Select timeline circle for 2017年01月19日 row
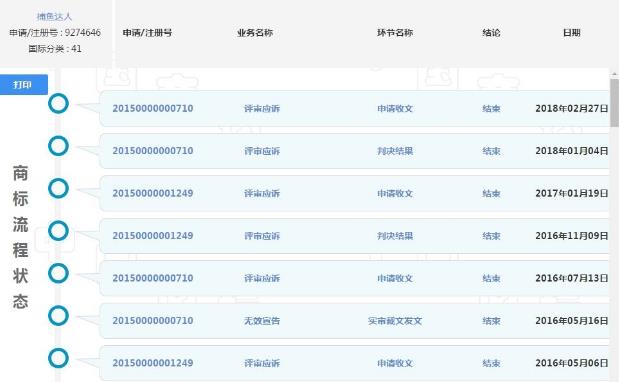 point(58,188)
